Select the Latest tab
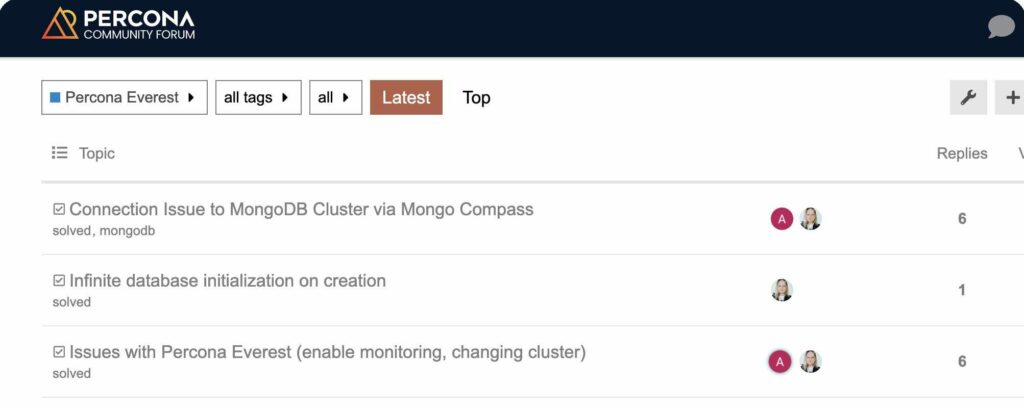This screenshot has height=410, width=1024. [x=406, y=98]
